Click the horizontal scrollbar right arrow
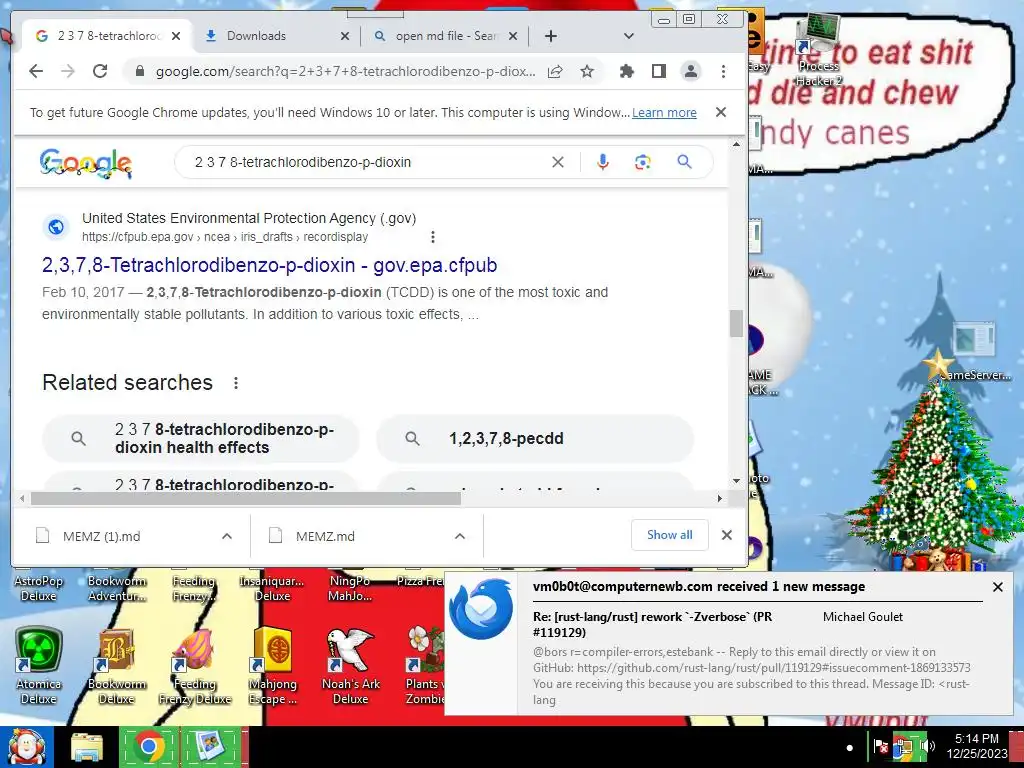 click(x=720, y=498)
